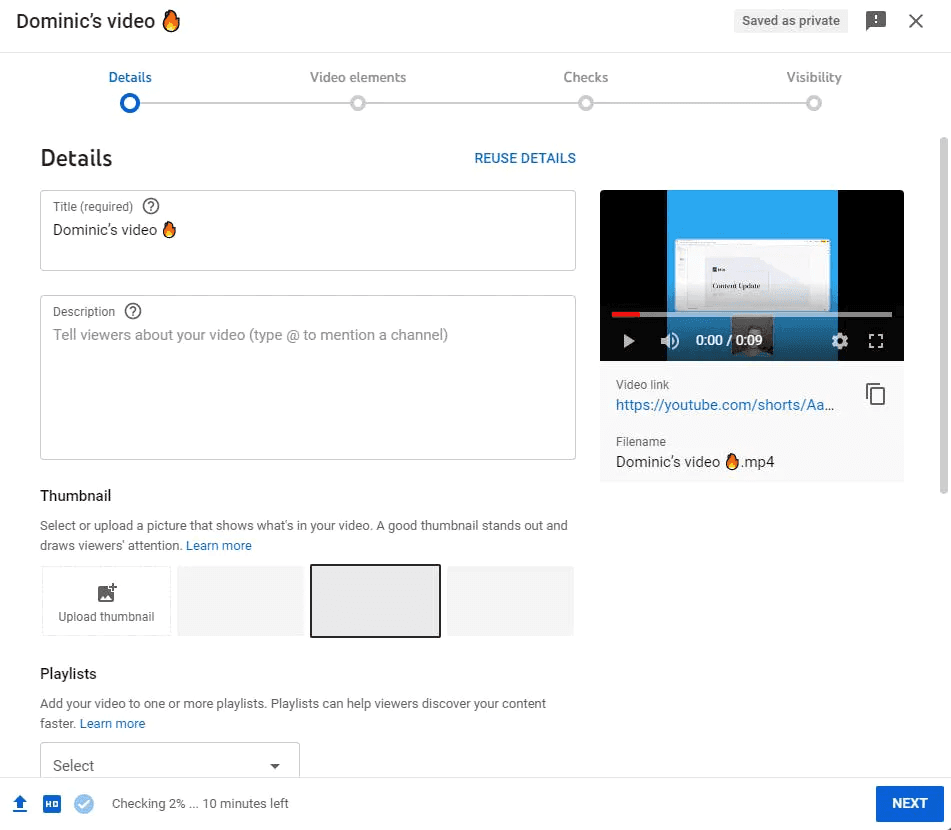Viewport: 951px width, 830px height.
Task: Click the video preview progress bar
Action: pyautogui.click(x=751, y=314)
